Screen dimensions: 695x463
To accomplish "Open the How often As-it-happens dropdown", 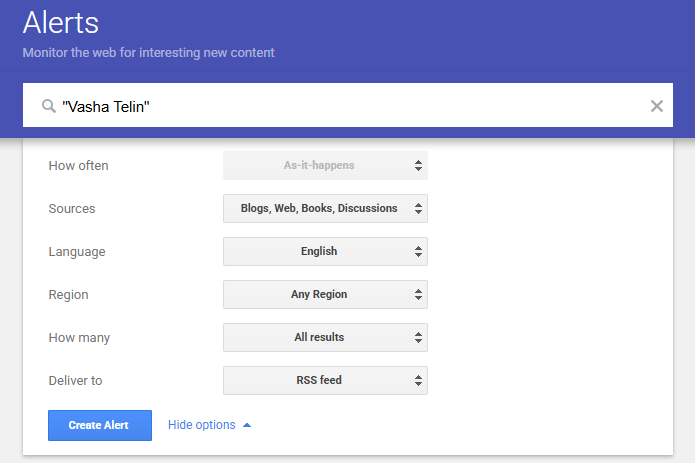I will 325,166.
